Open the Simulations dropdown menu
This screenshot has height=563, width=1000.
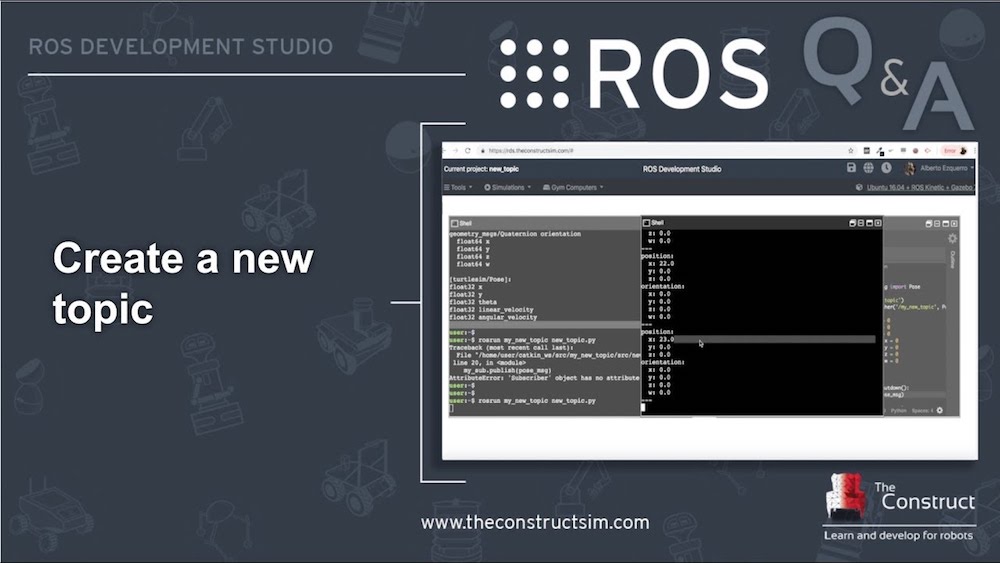coord(507,187)
